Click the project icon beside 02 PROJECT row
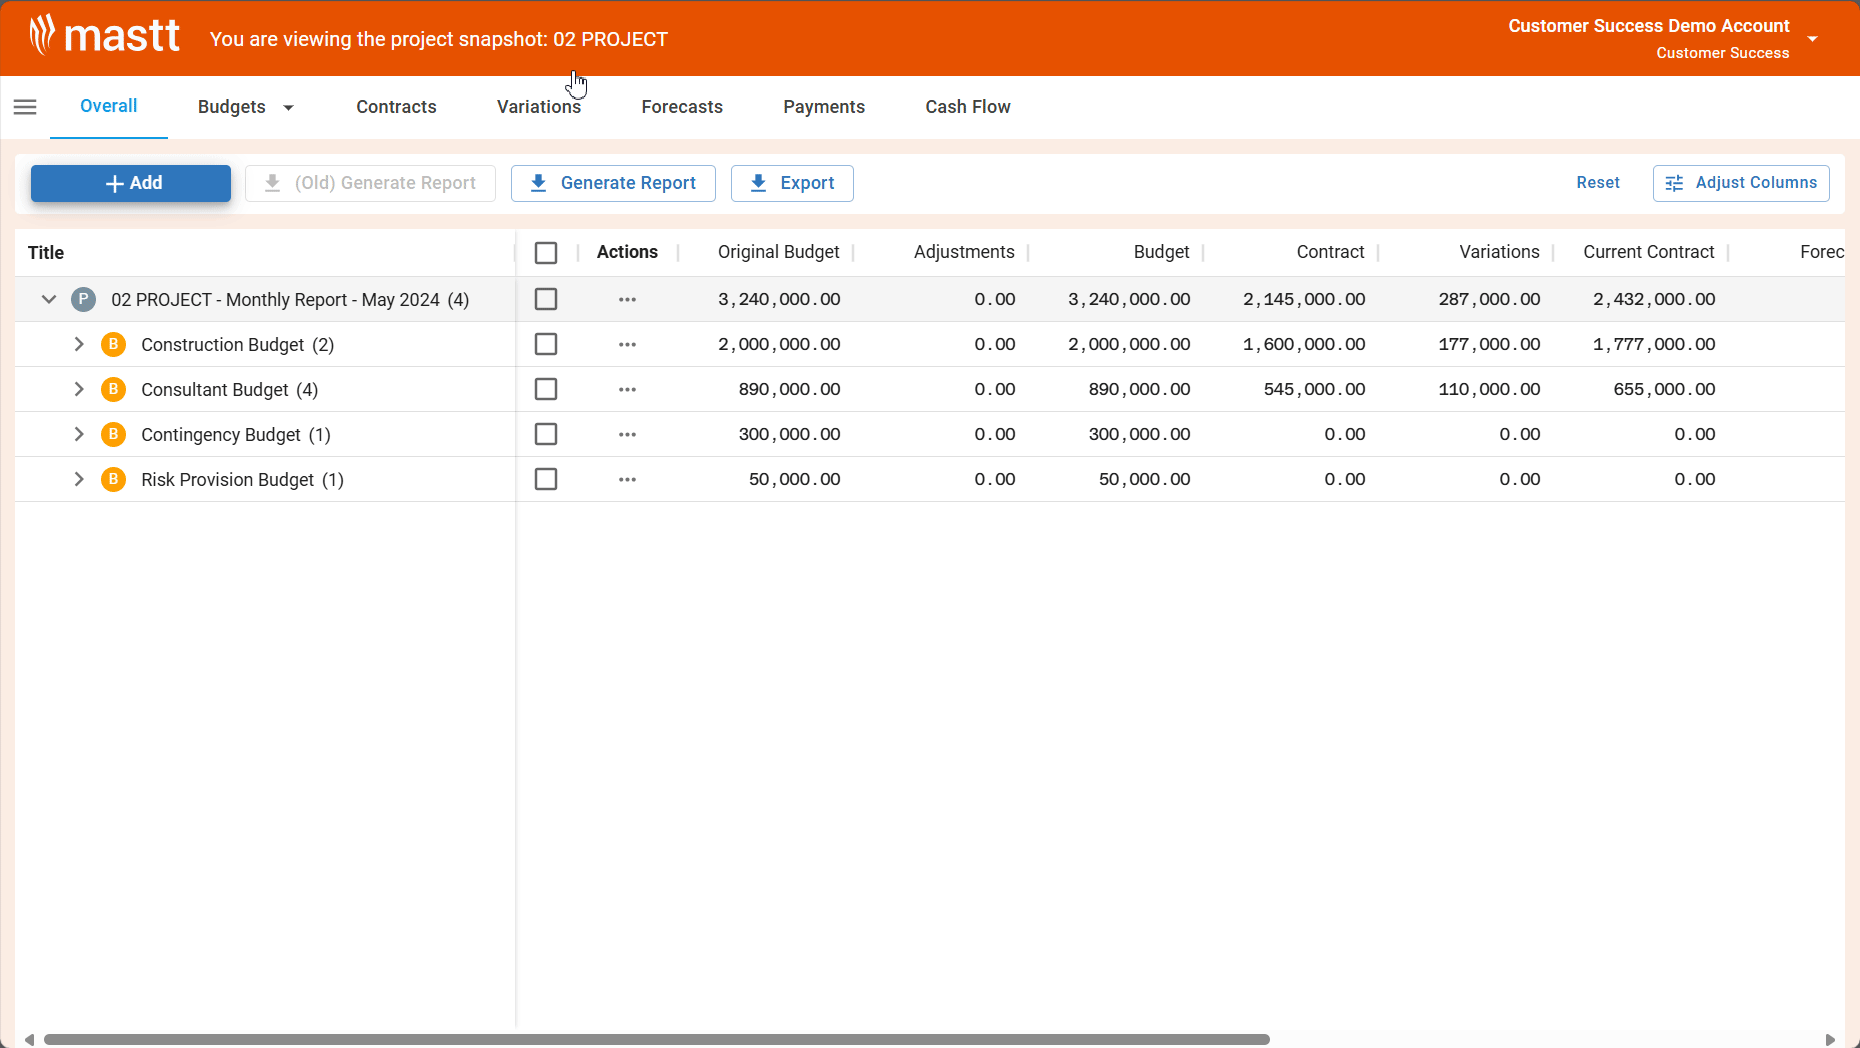 [83, 299]
